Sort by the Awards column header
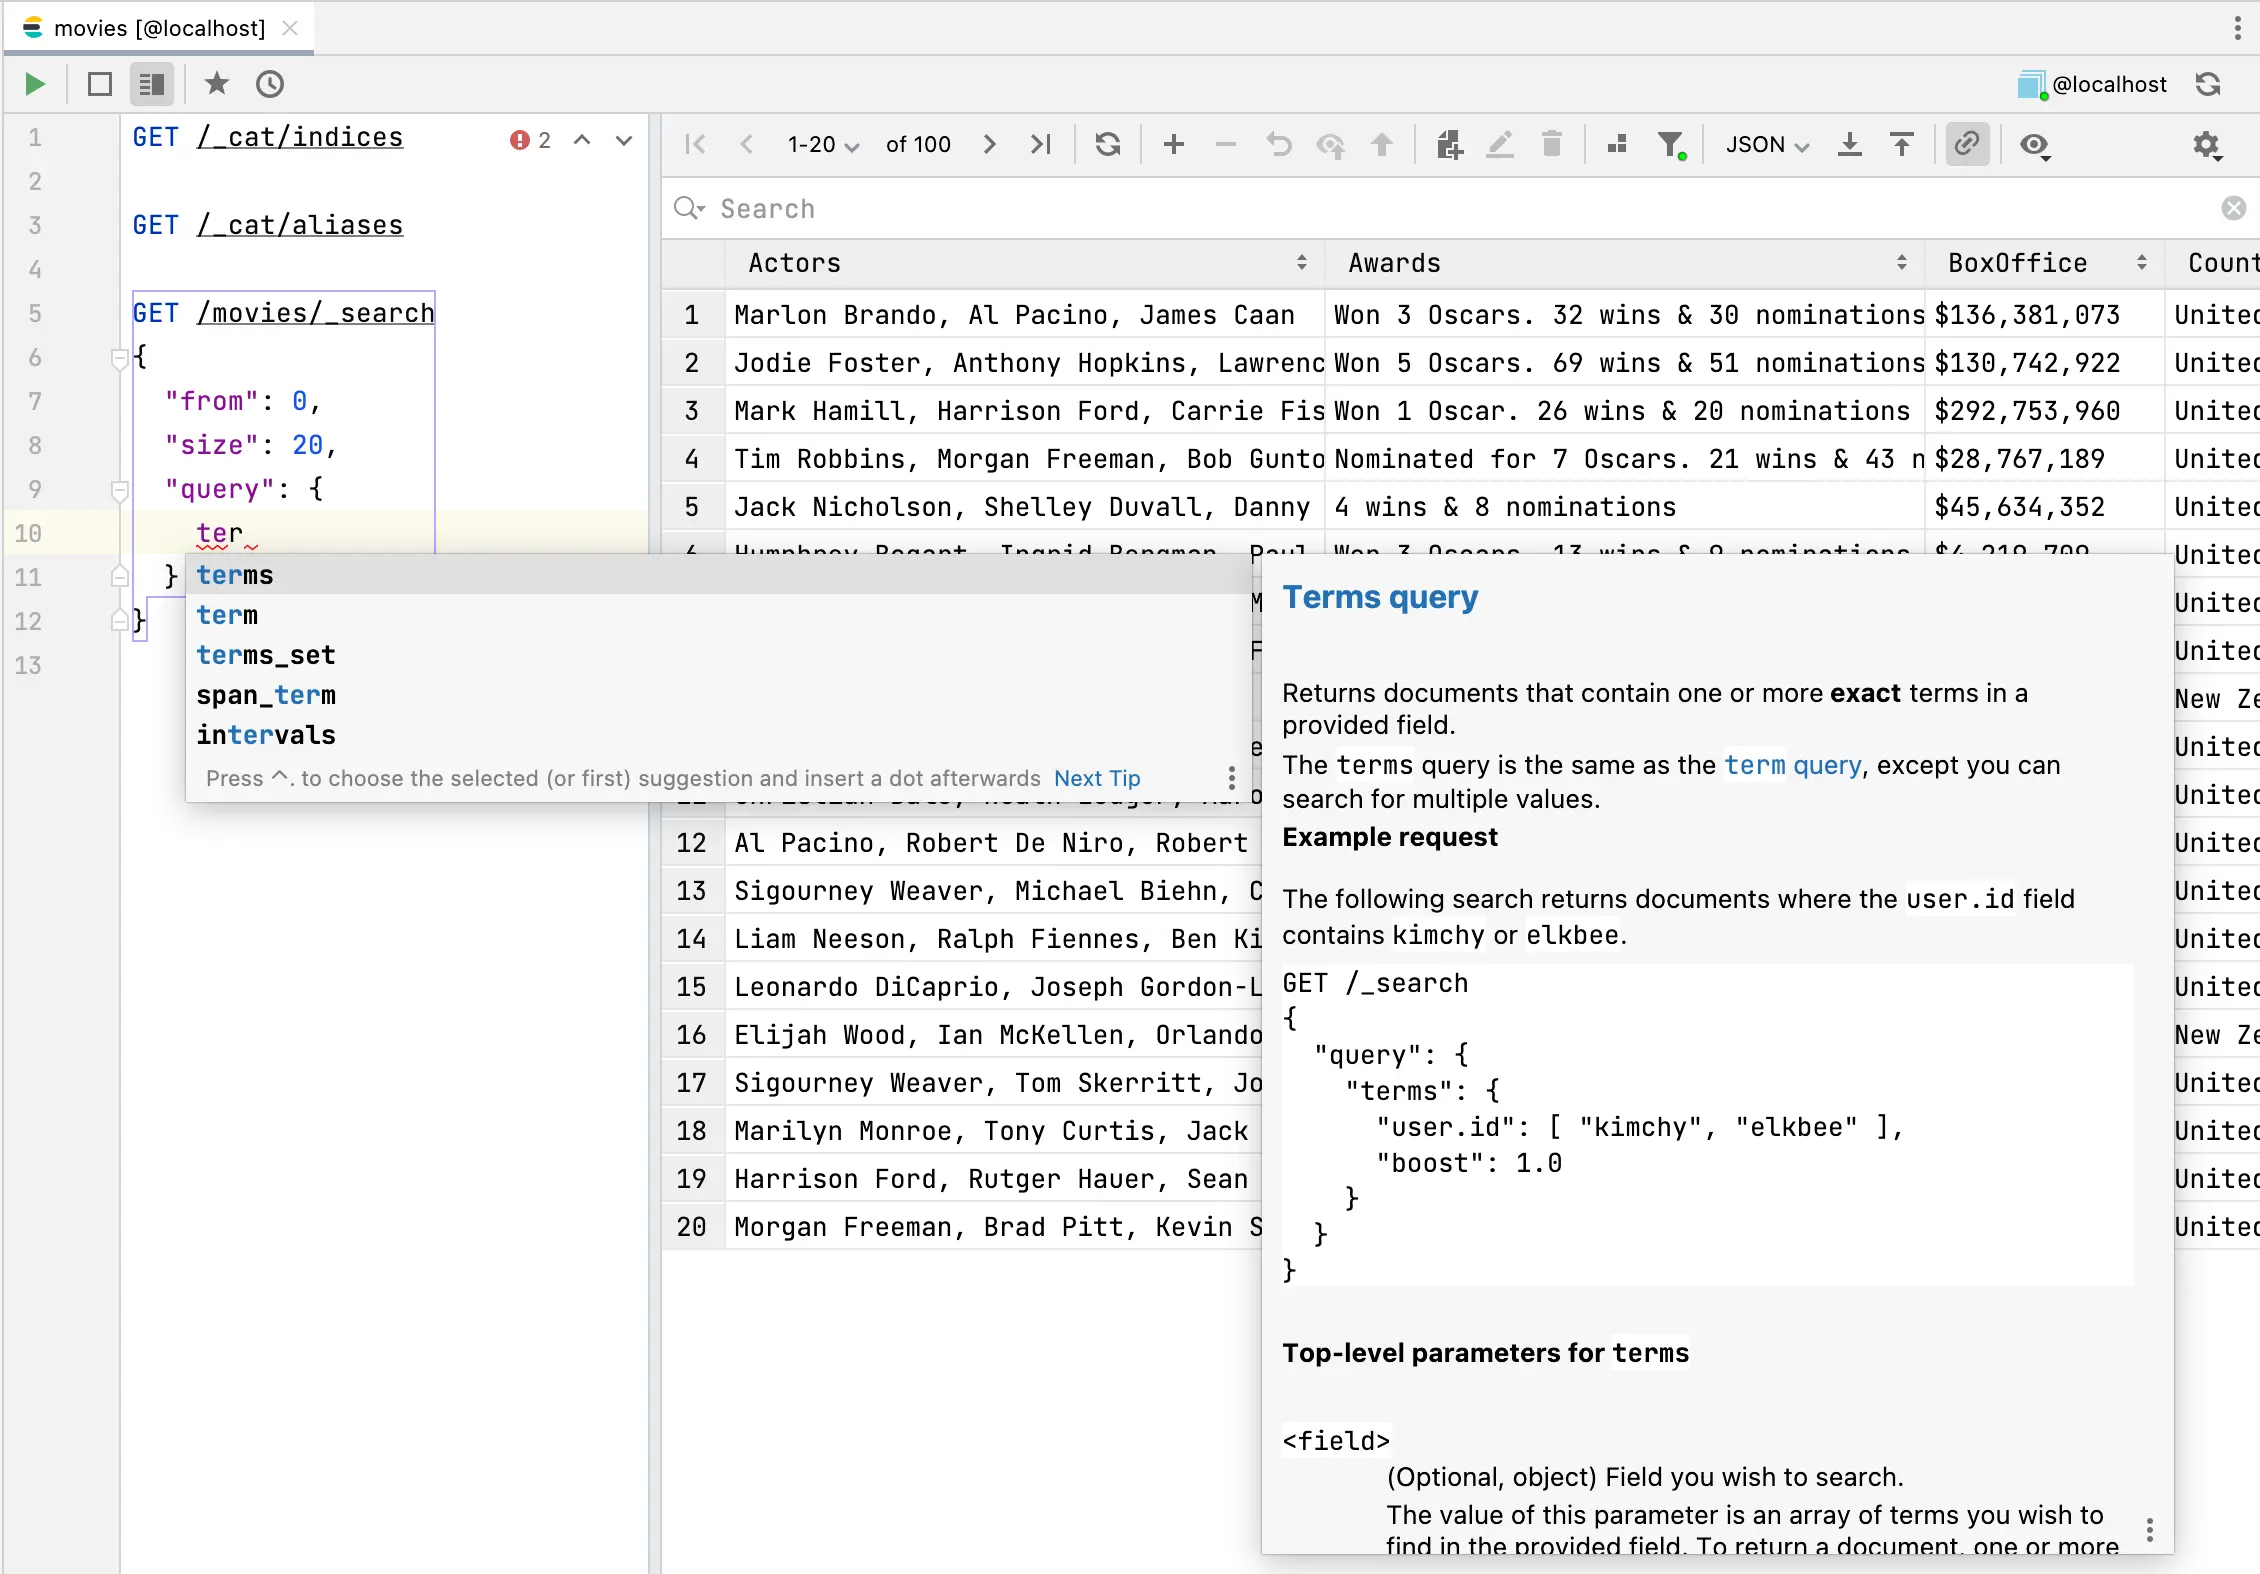 click(x=1394, y=263)
